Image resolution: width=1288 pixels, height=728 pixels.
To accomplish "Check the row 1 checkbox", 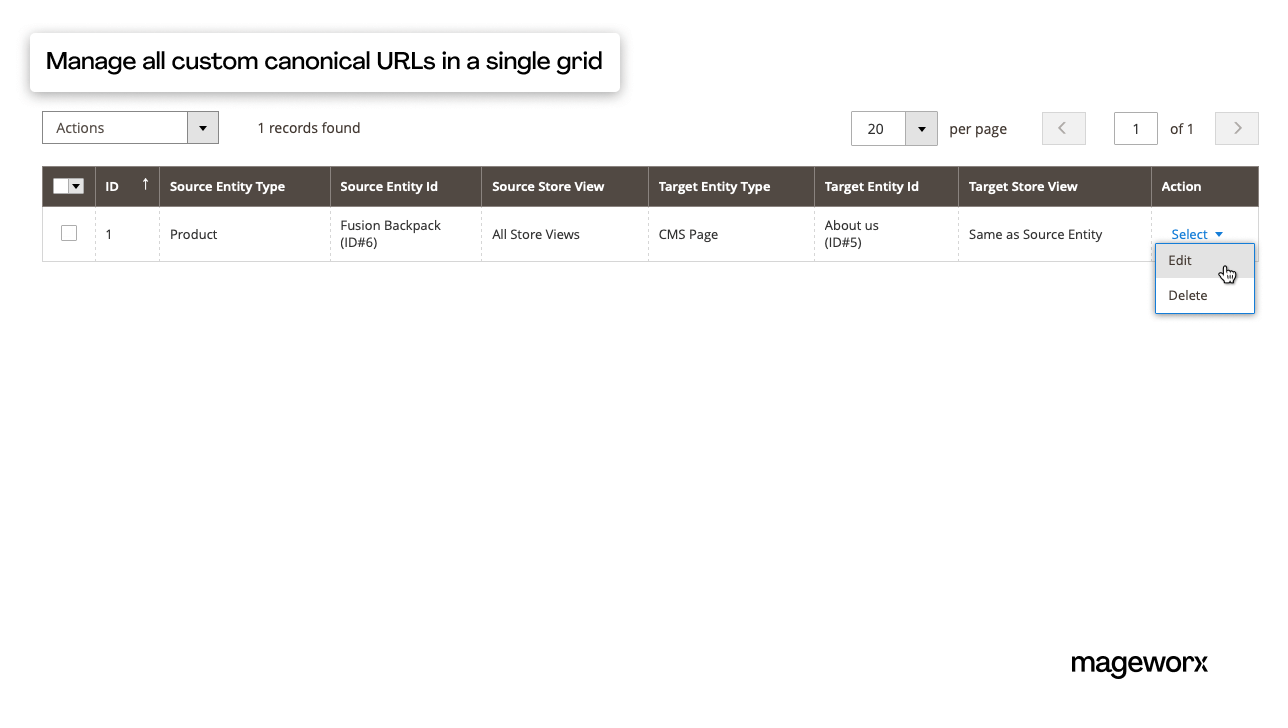I will [69, 233].
